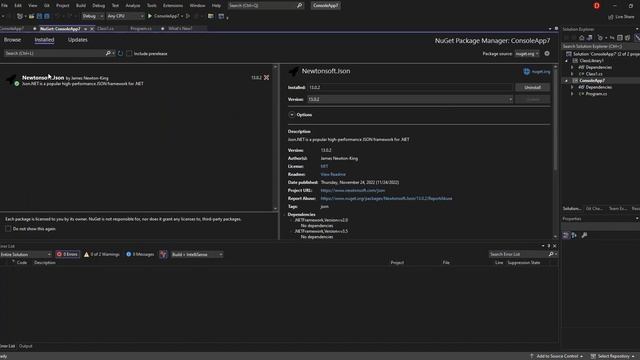This screenshot has height=360, width=640.
Task: Click the clear build filter icon in Error List
Action: [163, 254]
